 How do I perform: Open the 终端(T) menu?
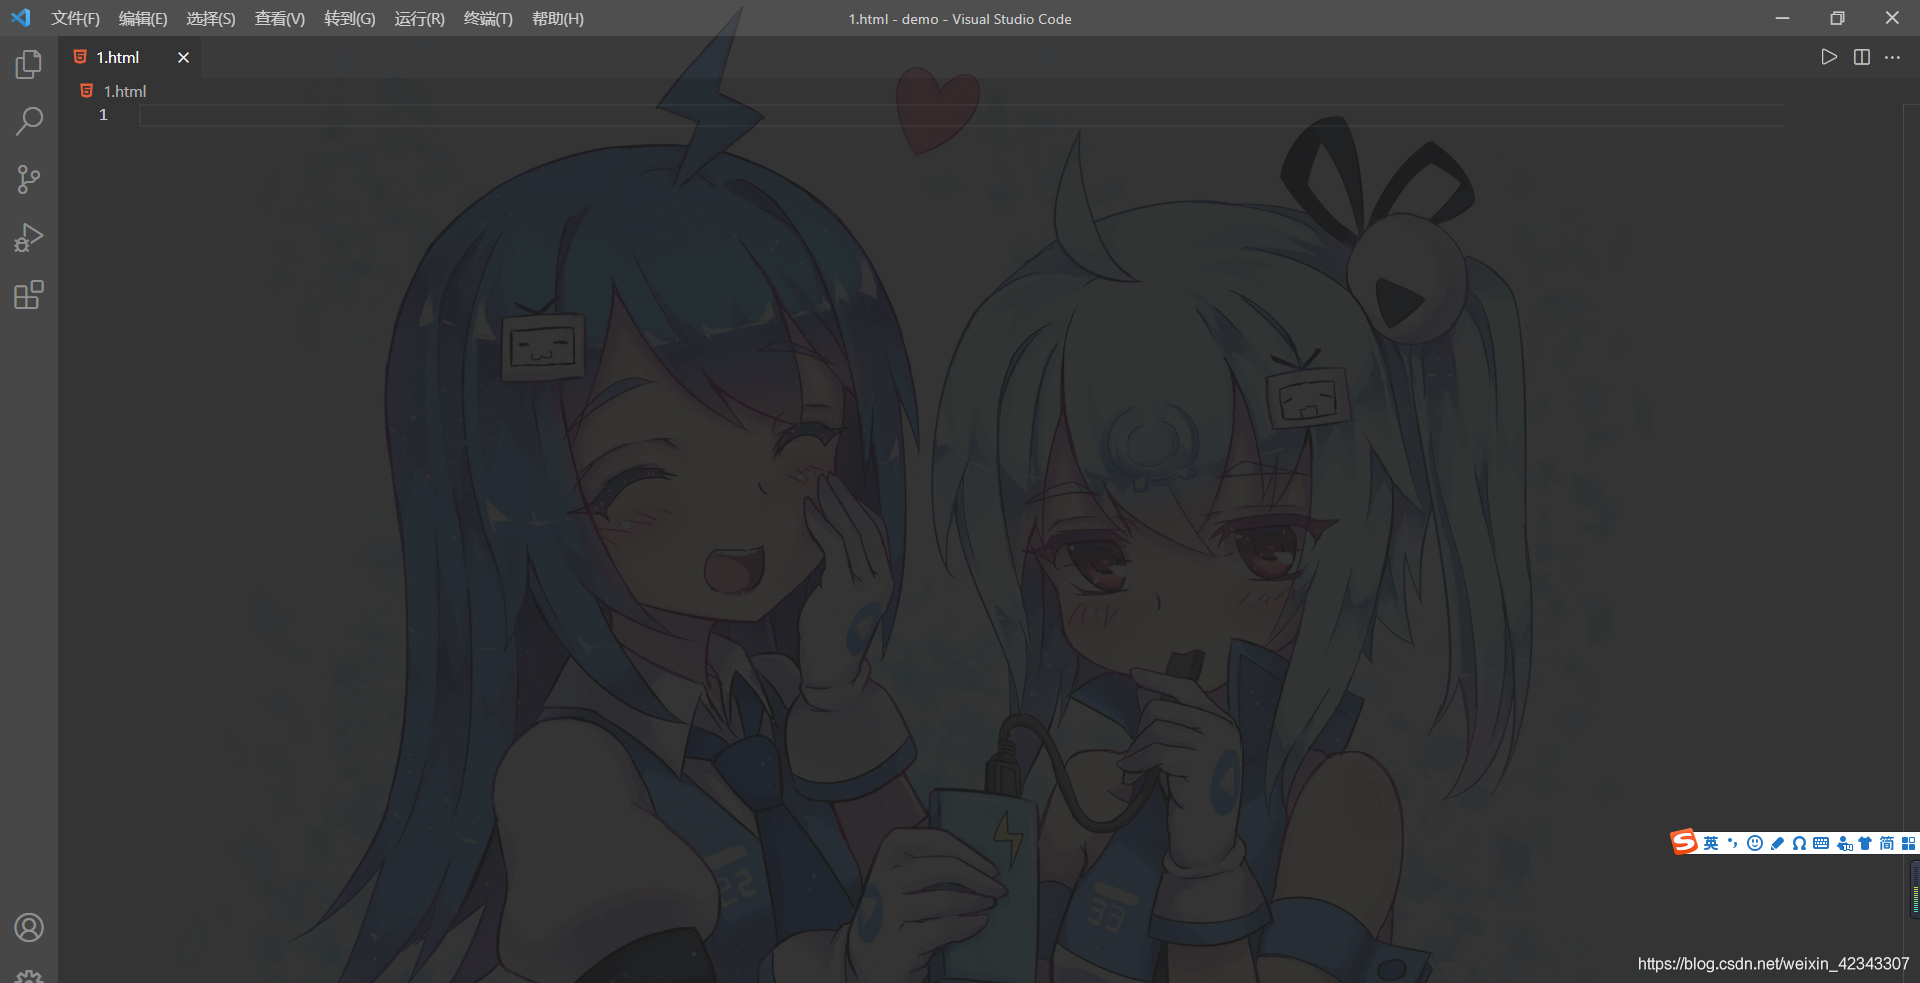tap(488, 19)
